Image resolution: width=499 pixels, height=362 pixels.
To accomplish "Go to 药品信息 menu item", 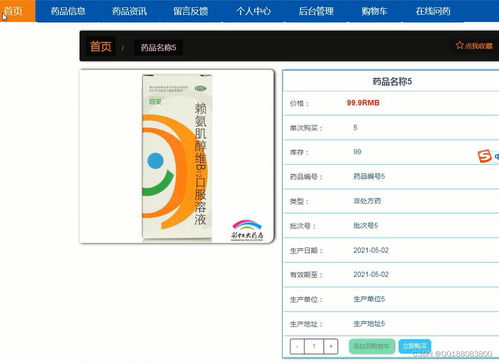I will pyautogui.click(x=68, y=11).
